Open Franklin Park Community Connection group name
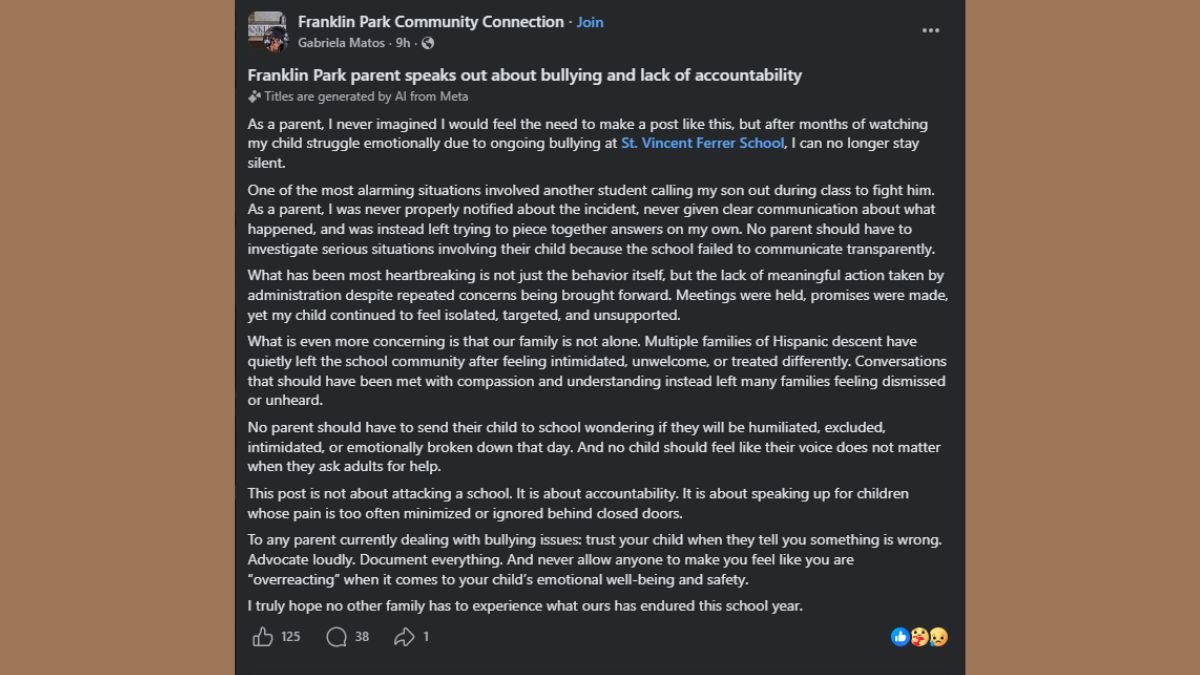This screenshot has height=675, width=1200. click(x=431, y=22)
